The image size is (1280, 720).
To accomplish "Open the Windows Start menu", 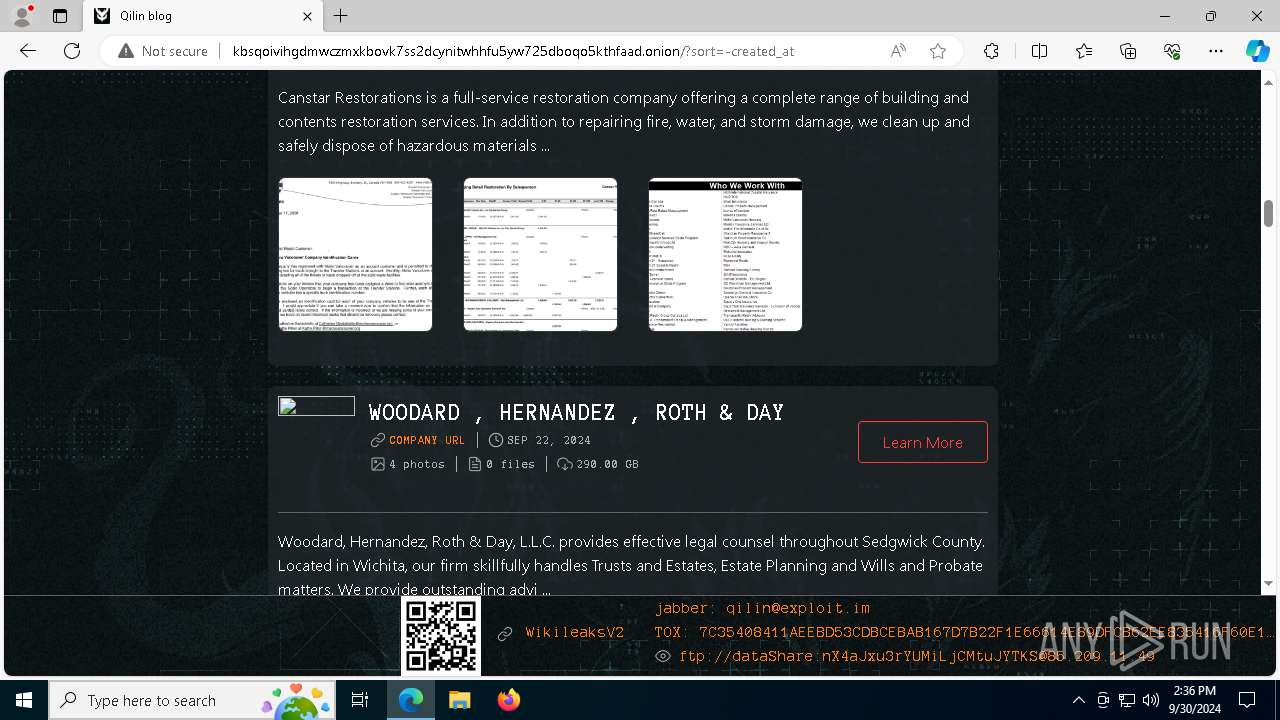I will pyautogui.click(x=24, y=700).
